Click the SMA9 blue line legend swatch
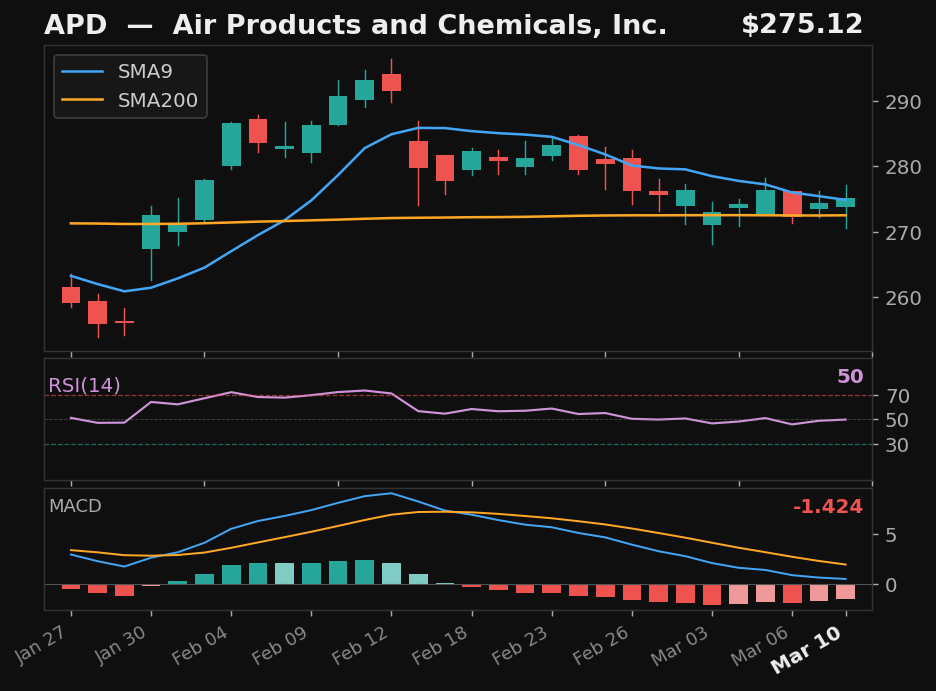 [x=84, y=72]
